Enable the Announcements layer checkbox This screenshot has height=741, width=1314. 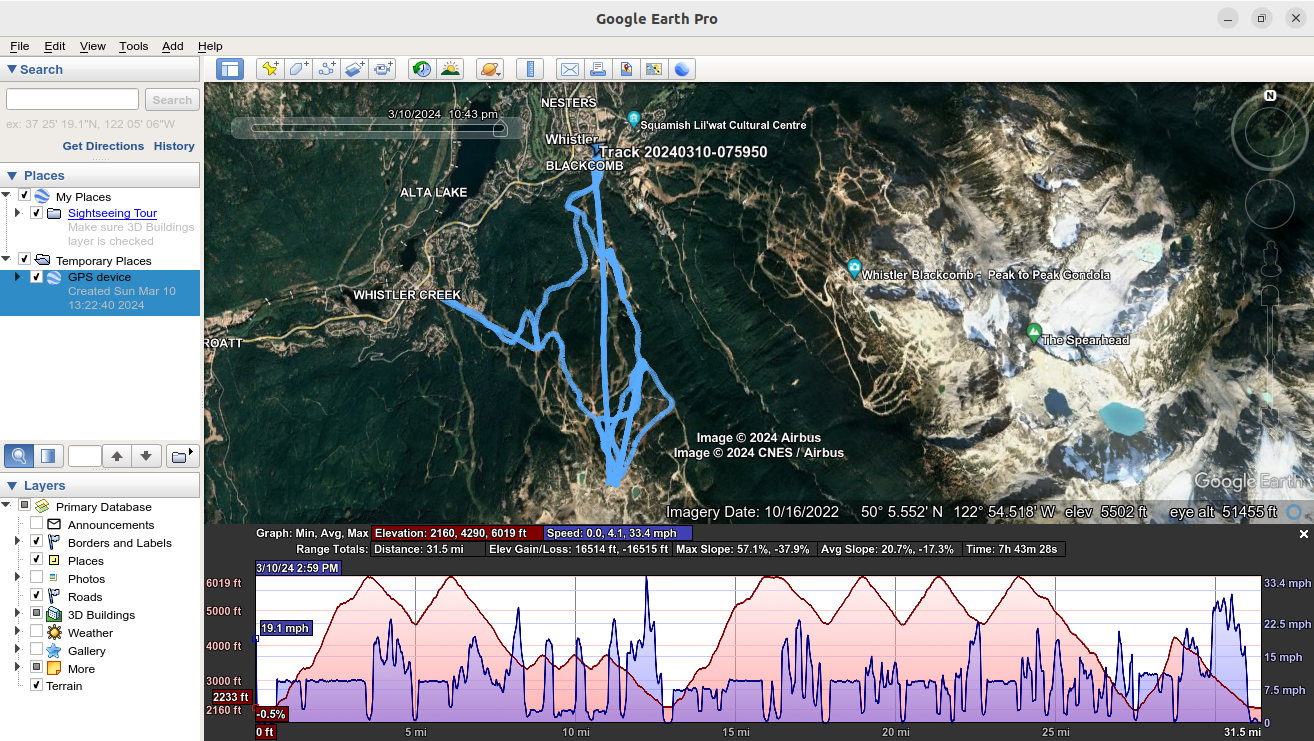tap(37, 524)
